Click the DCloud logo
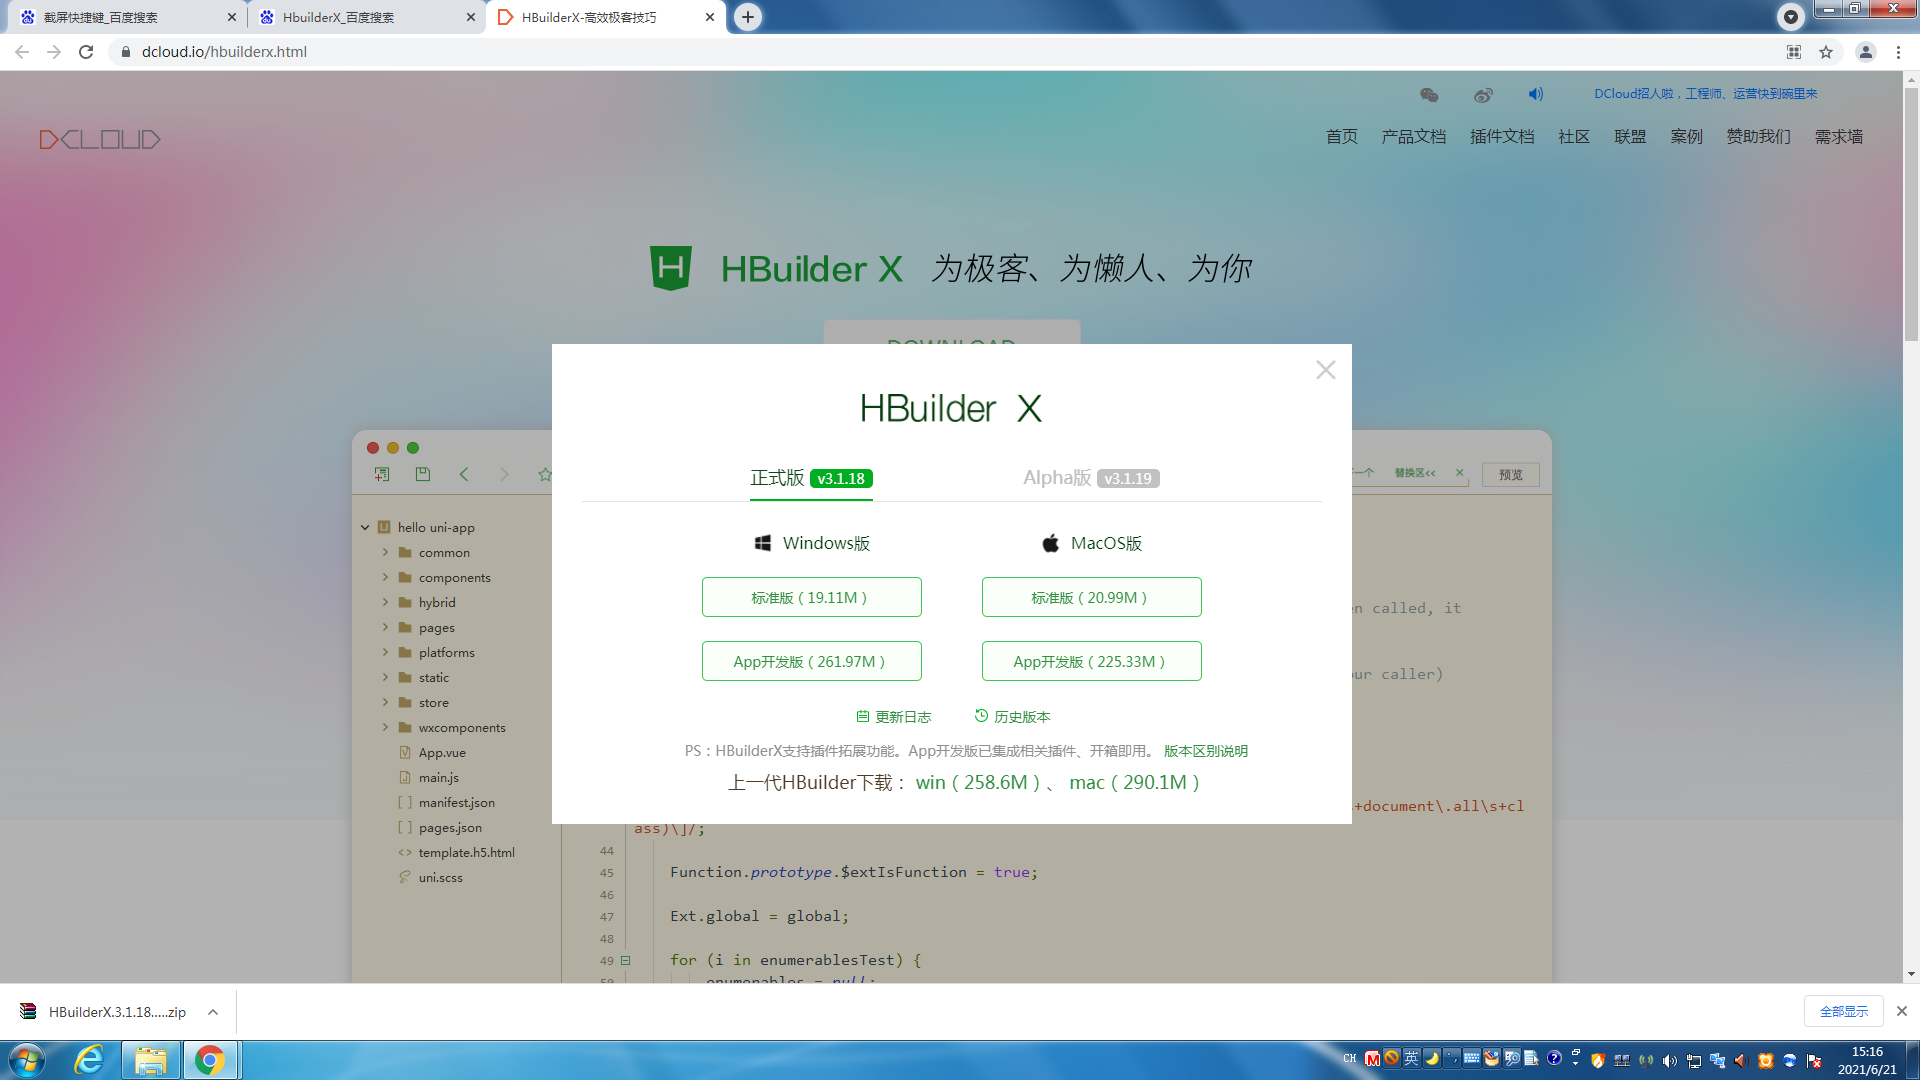The height and width of the screenshot is (1080, 1920). pyautogui.click(x=100, y=139)
